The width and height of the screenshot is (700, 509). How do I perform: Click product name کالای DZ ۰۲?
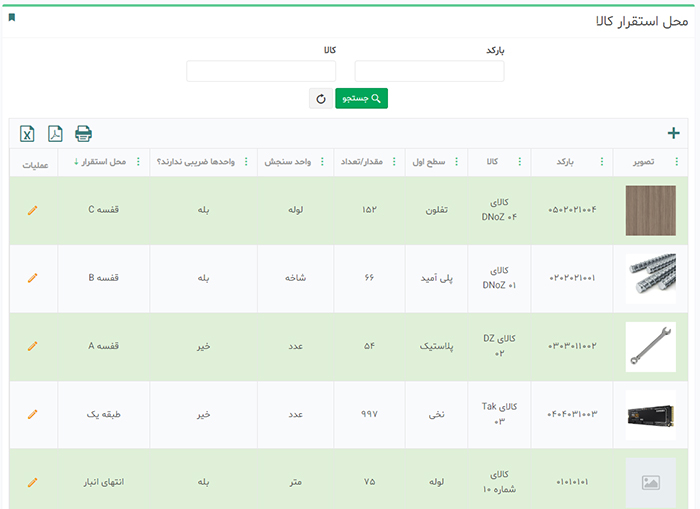pos(499,346)
